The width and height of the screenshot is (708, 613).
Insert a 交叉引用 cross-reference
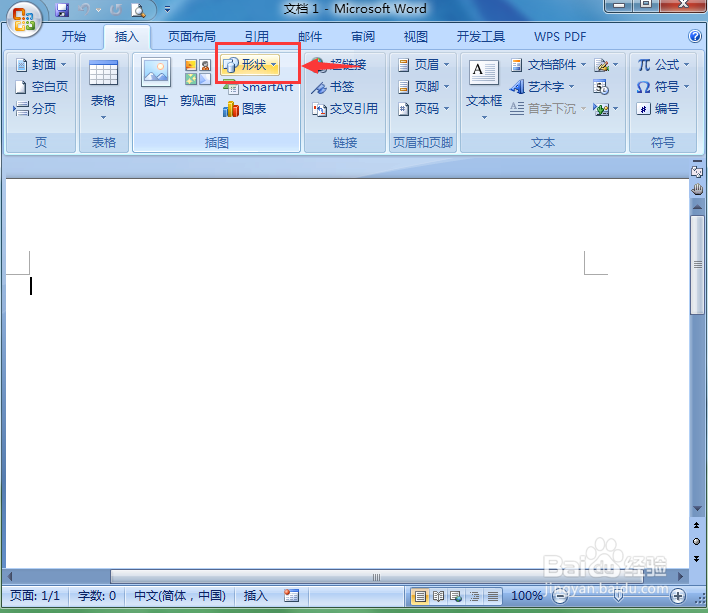tap(345, 109)
